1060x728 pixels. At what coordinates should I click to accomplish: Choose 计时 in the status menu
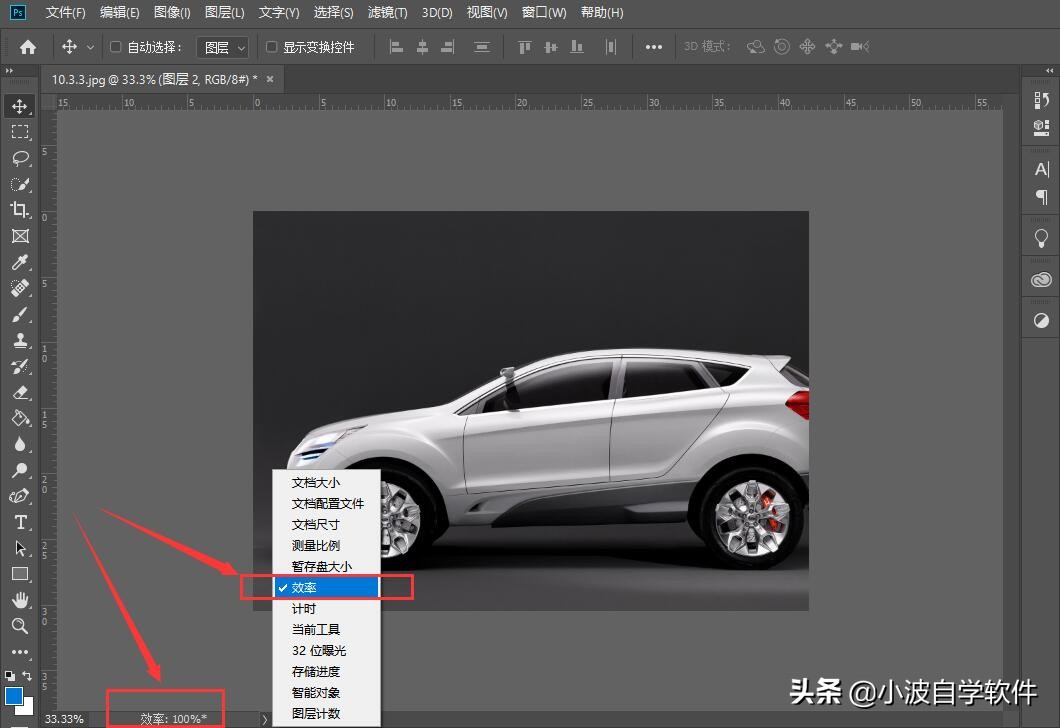click(x=327, y=608)
